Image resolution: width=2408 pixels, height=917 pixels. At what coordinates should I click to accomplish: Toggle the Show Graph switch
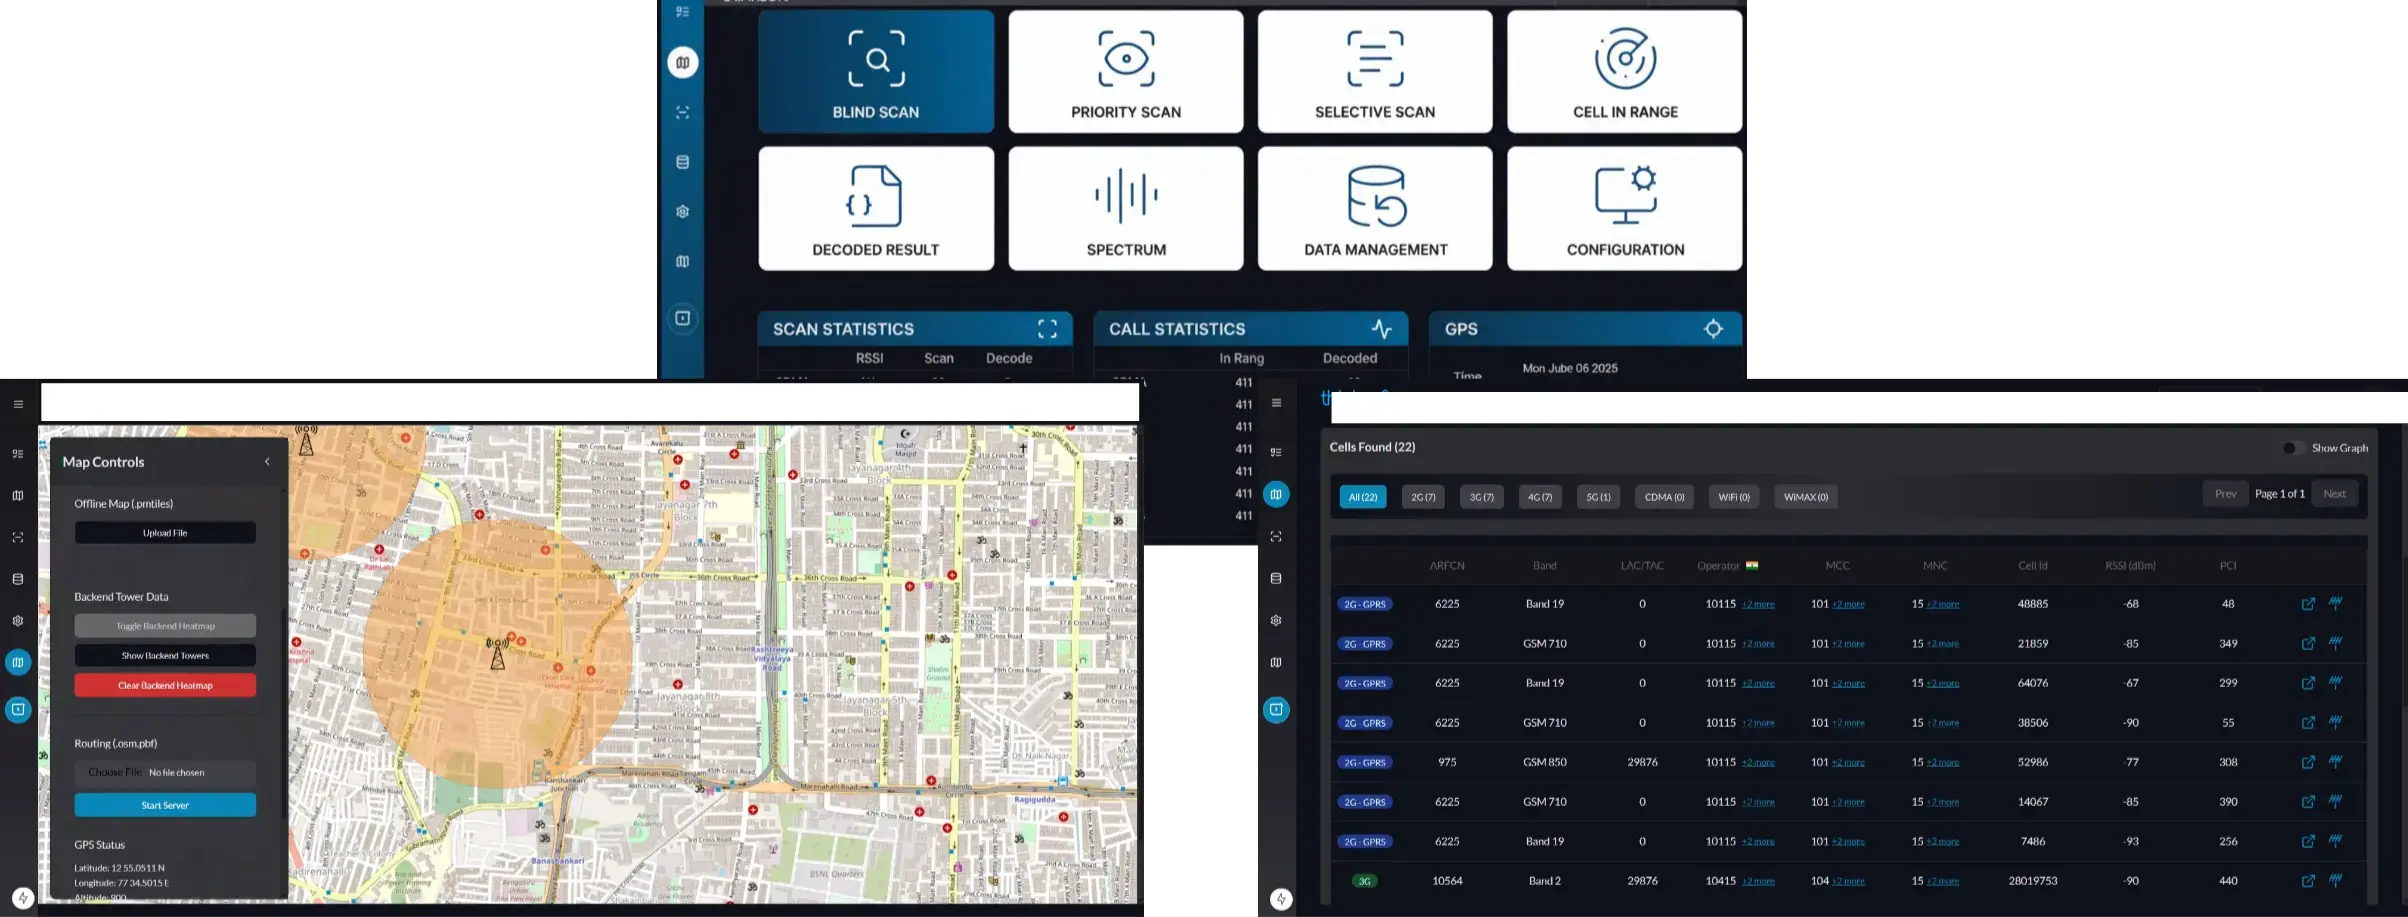coord(2293,448)
